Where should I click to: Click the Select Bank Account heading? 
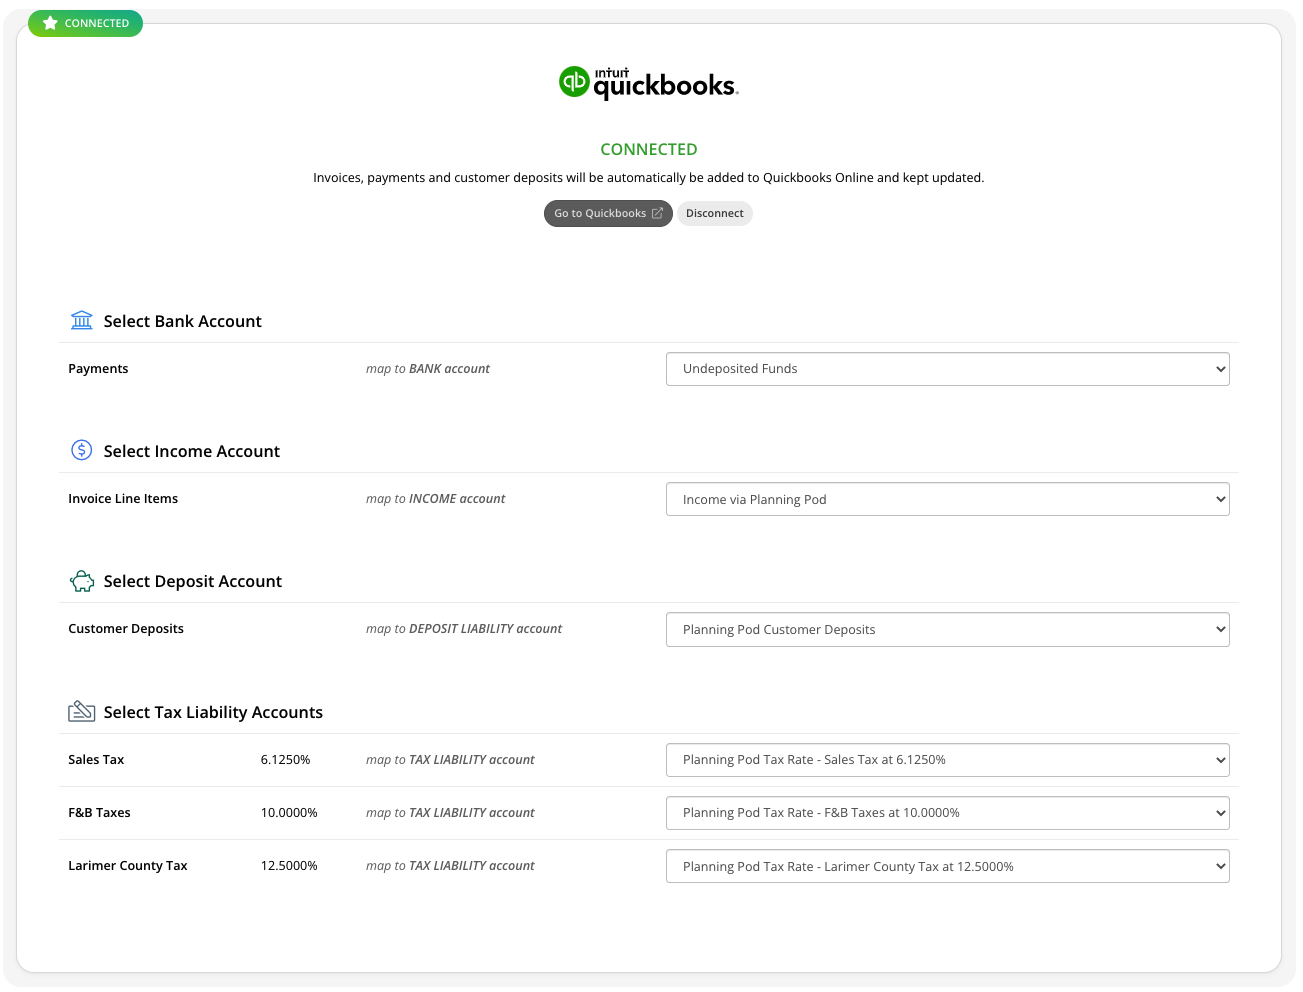[x=183, y=321]
